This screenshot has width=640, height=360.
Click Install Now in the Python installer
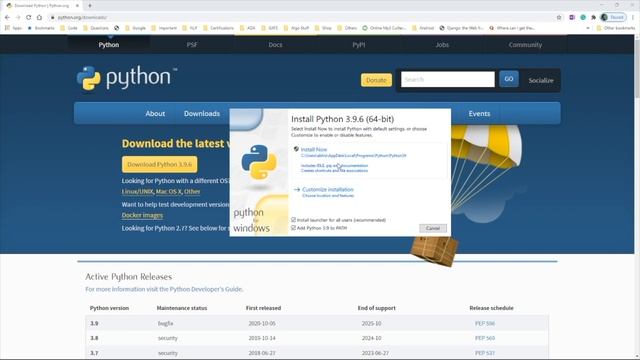pyautogui.click(x=314, y=149)
